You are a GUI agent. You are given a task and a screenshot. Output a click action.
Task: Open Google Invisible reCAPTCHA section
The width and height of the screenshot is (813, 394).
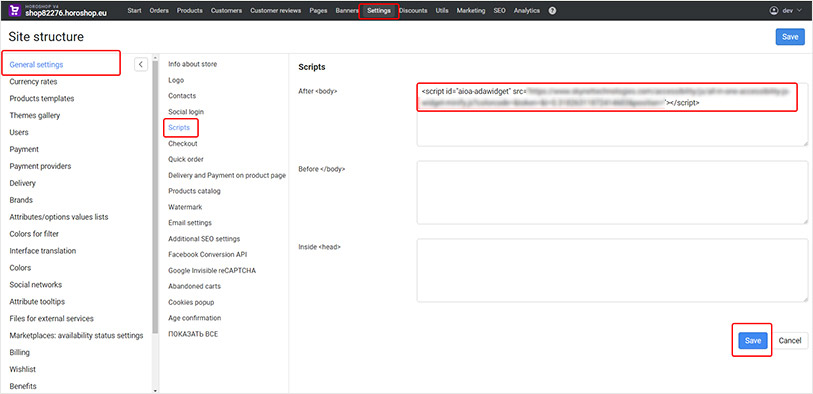pos(212,271)
